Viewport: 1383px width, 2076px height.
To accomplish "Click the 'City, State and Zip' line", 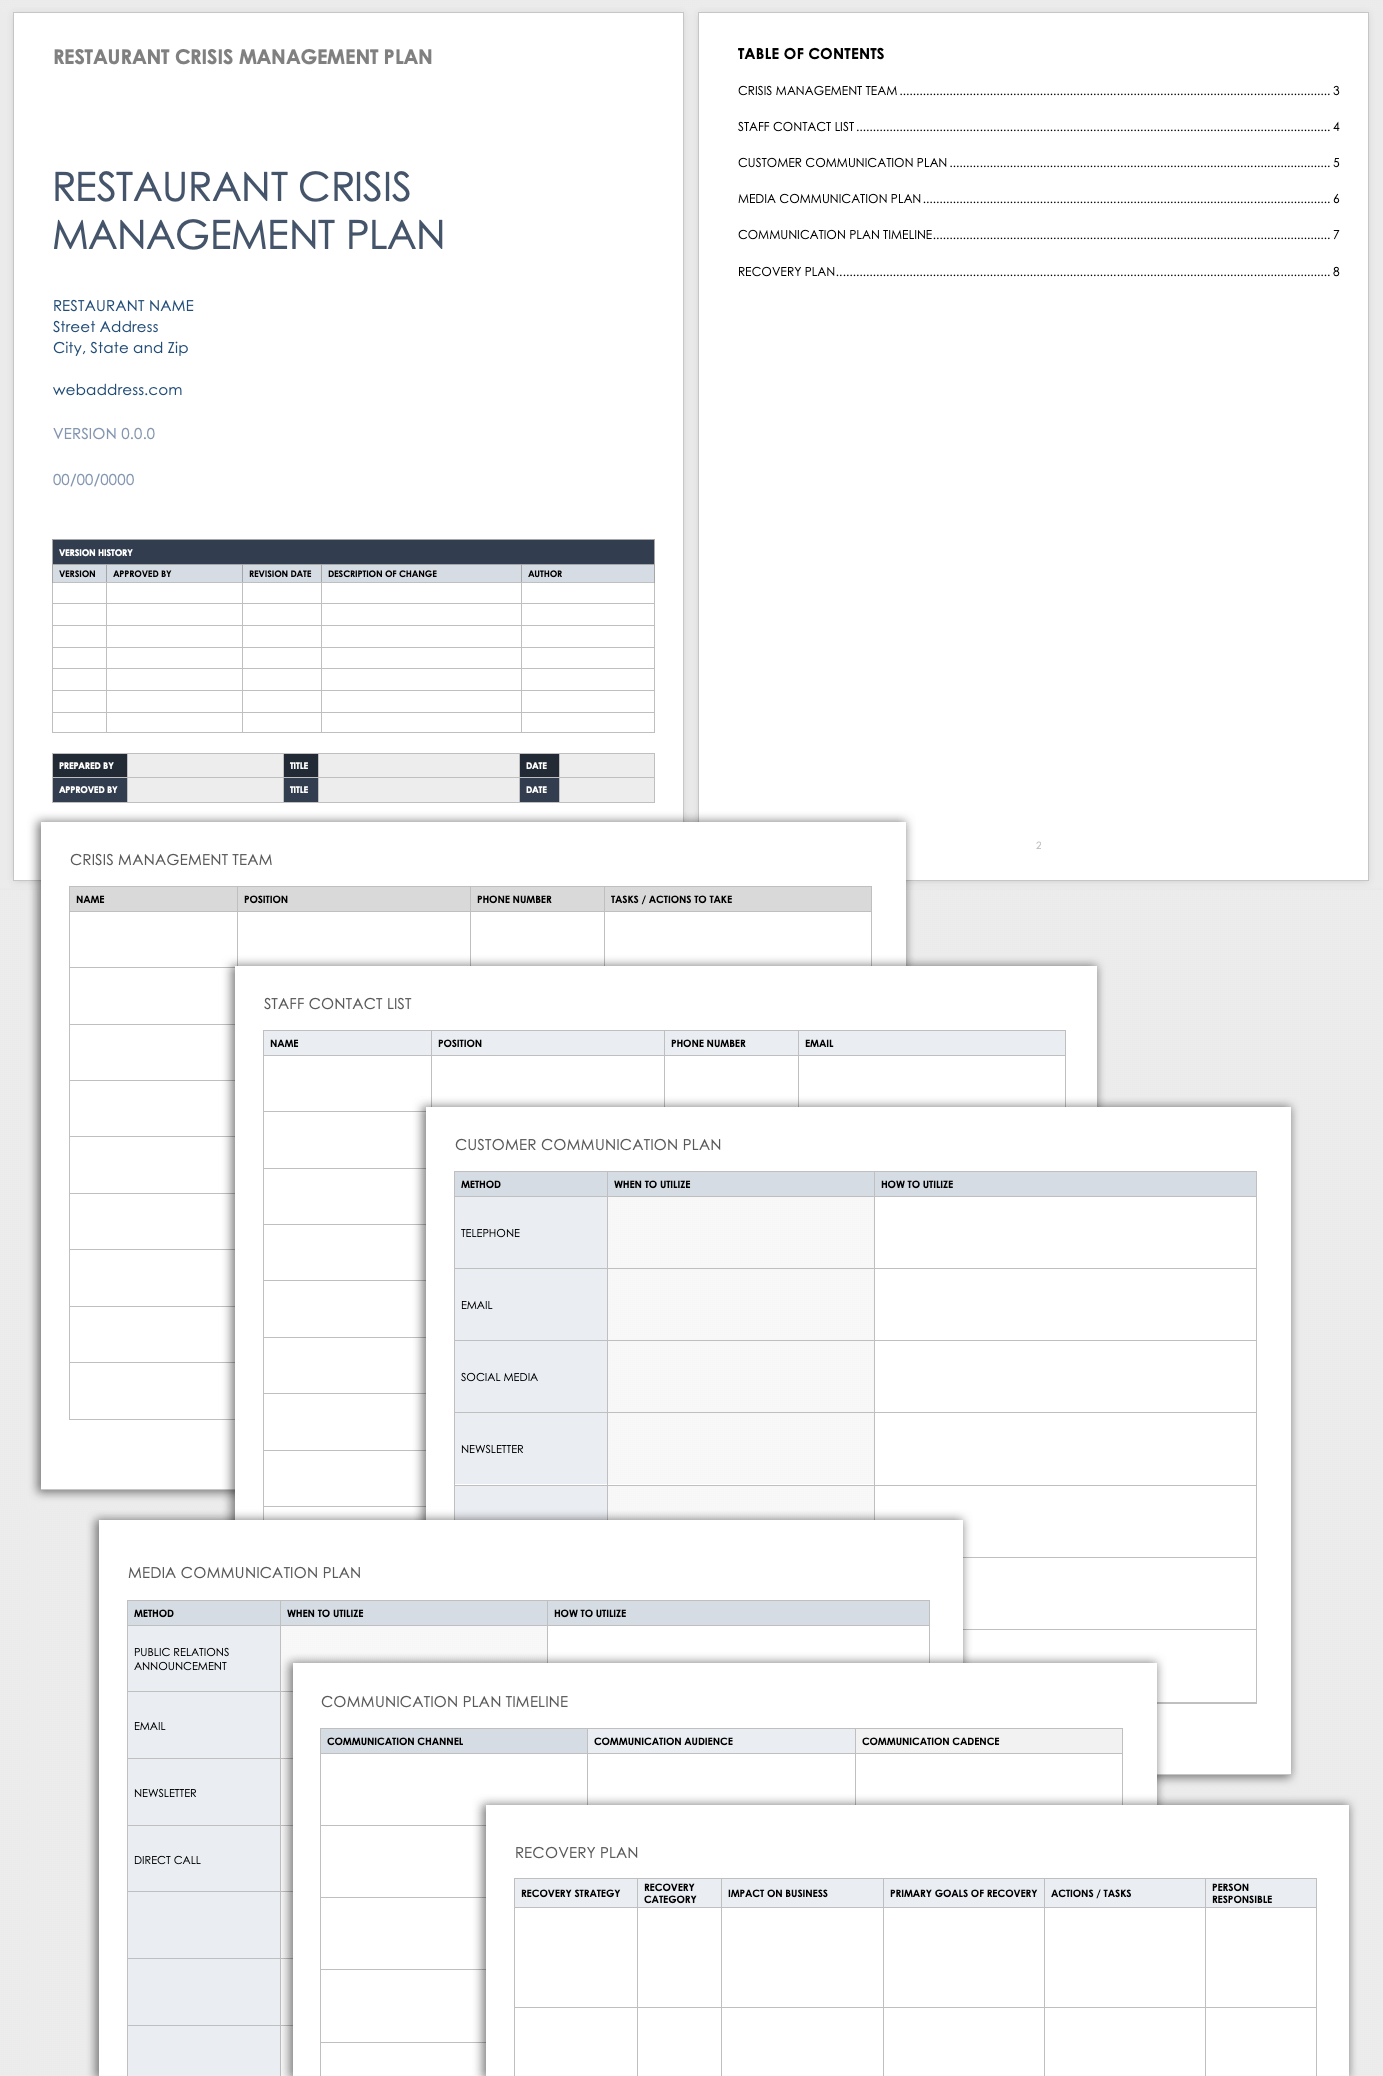I will [x=120, y=348].
